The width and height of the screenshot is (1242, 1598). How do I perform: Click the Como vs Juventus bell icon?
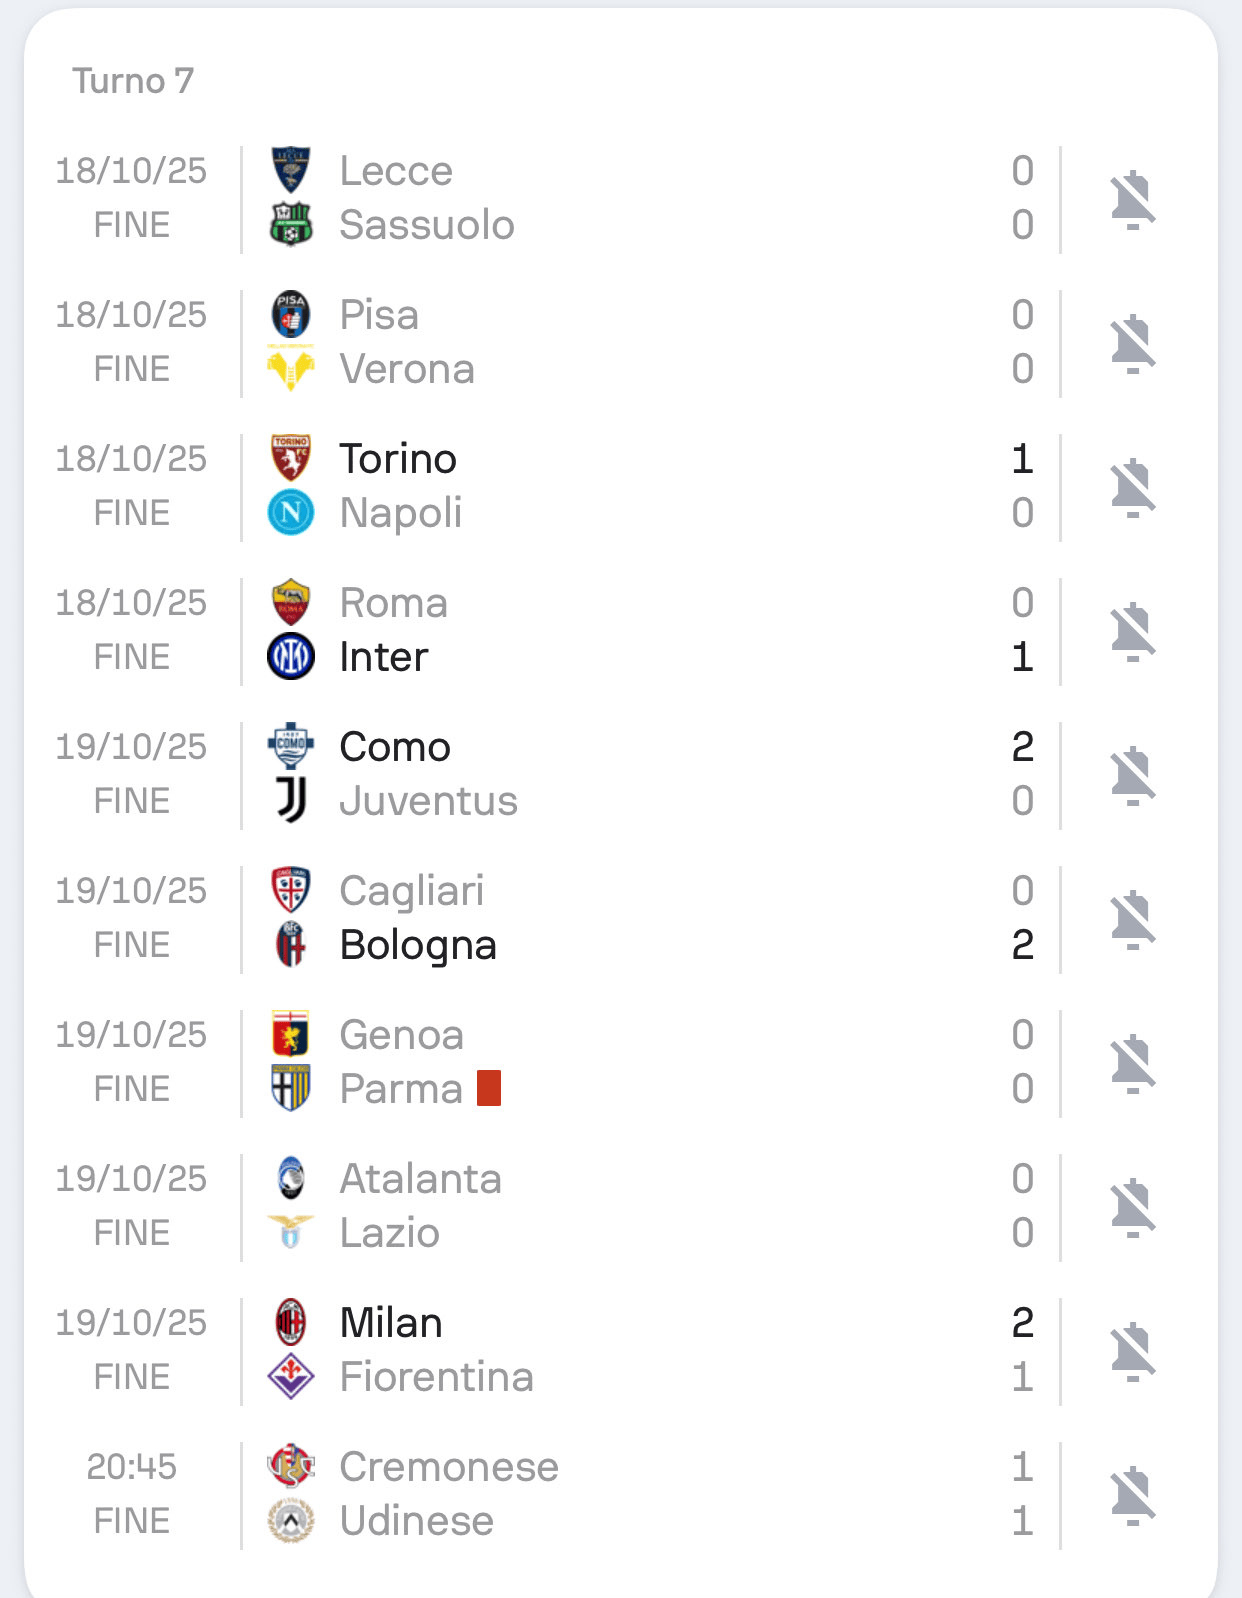[x=1133, y=775]
